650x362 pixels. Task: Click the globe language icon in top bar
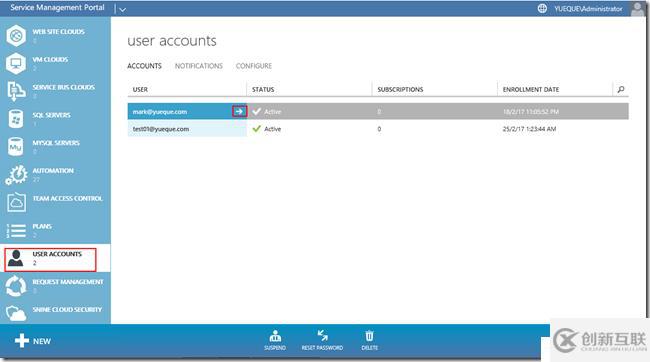[542, 8]
